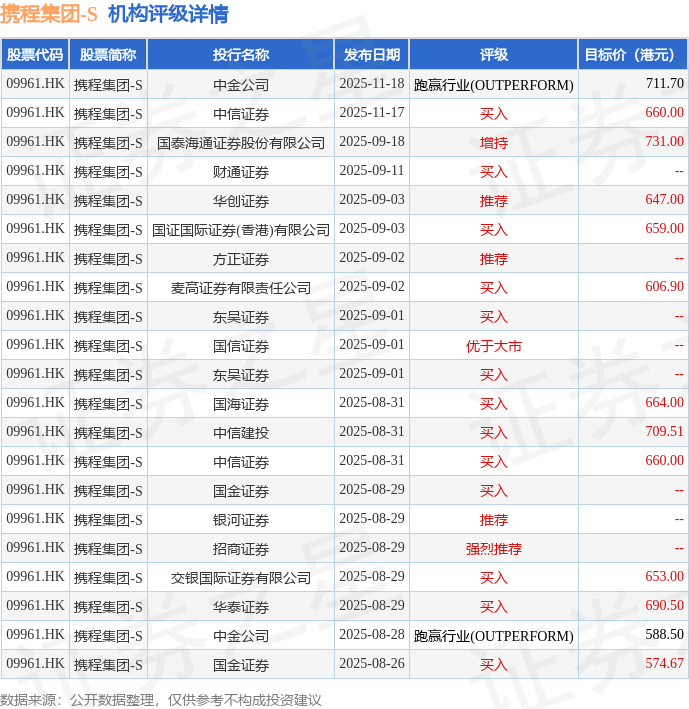Click 华创证券 bank name
The image size is (689, 709).
pos(241,201)
